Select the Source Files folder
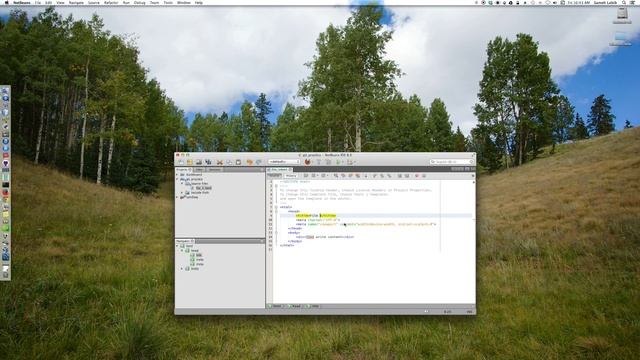 [197, 184]
